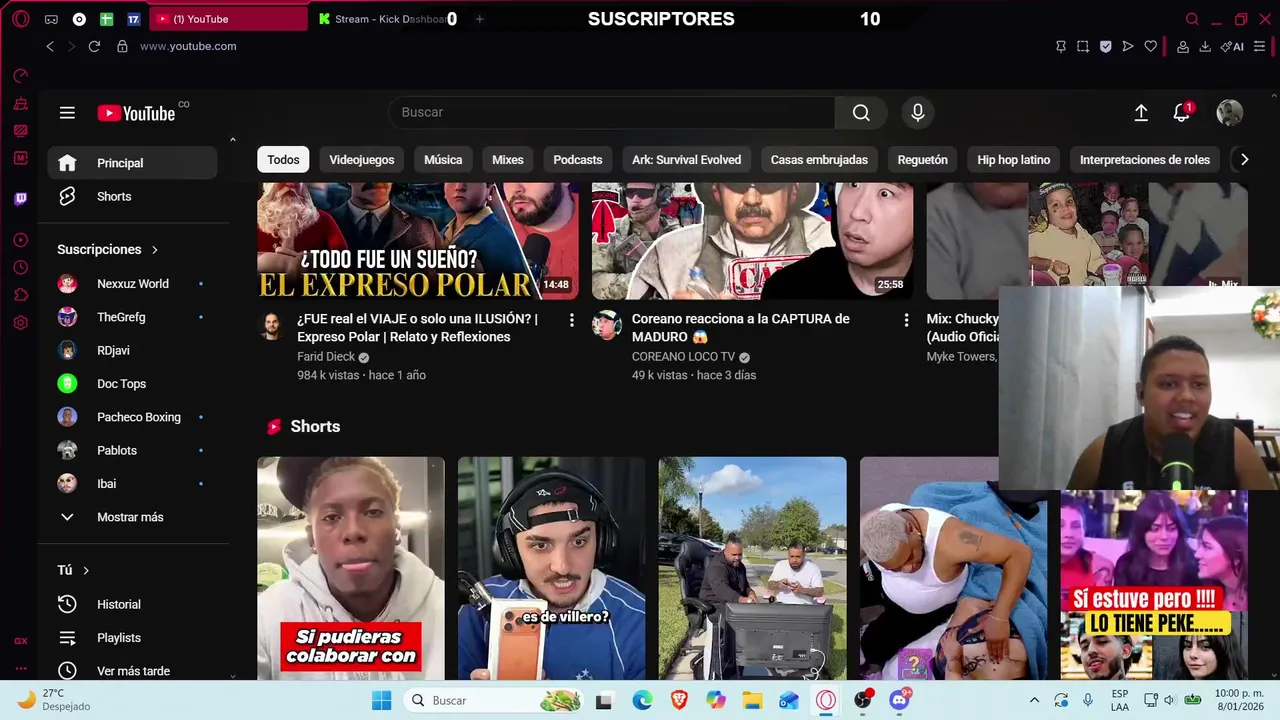Image resolution: width=1280 pixels, height=720 pixels.
Task: Open the Opera GX main menu logo
Action: pyautogui.click(x=20, y=19)
